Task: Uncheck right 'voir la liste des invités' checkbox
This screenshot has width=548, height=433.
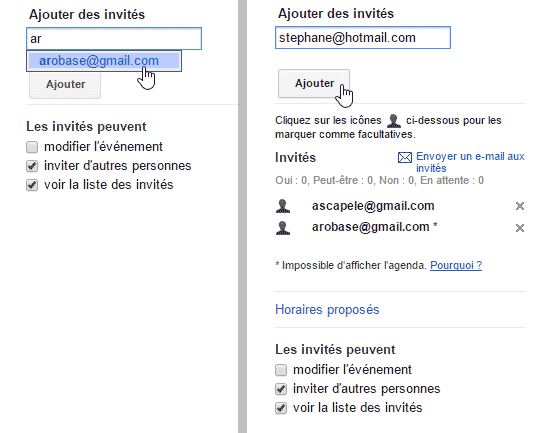Action: coord(281,407)
